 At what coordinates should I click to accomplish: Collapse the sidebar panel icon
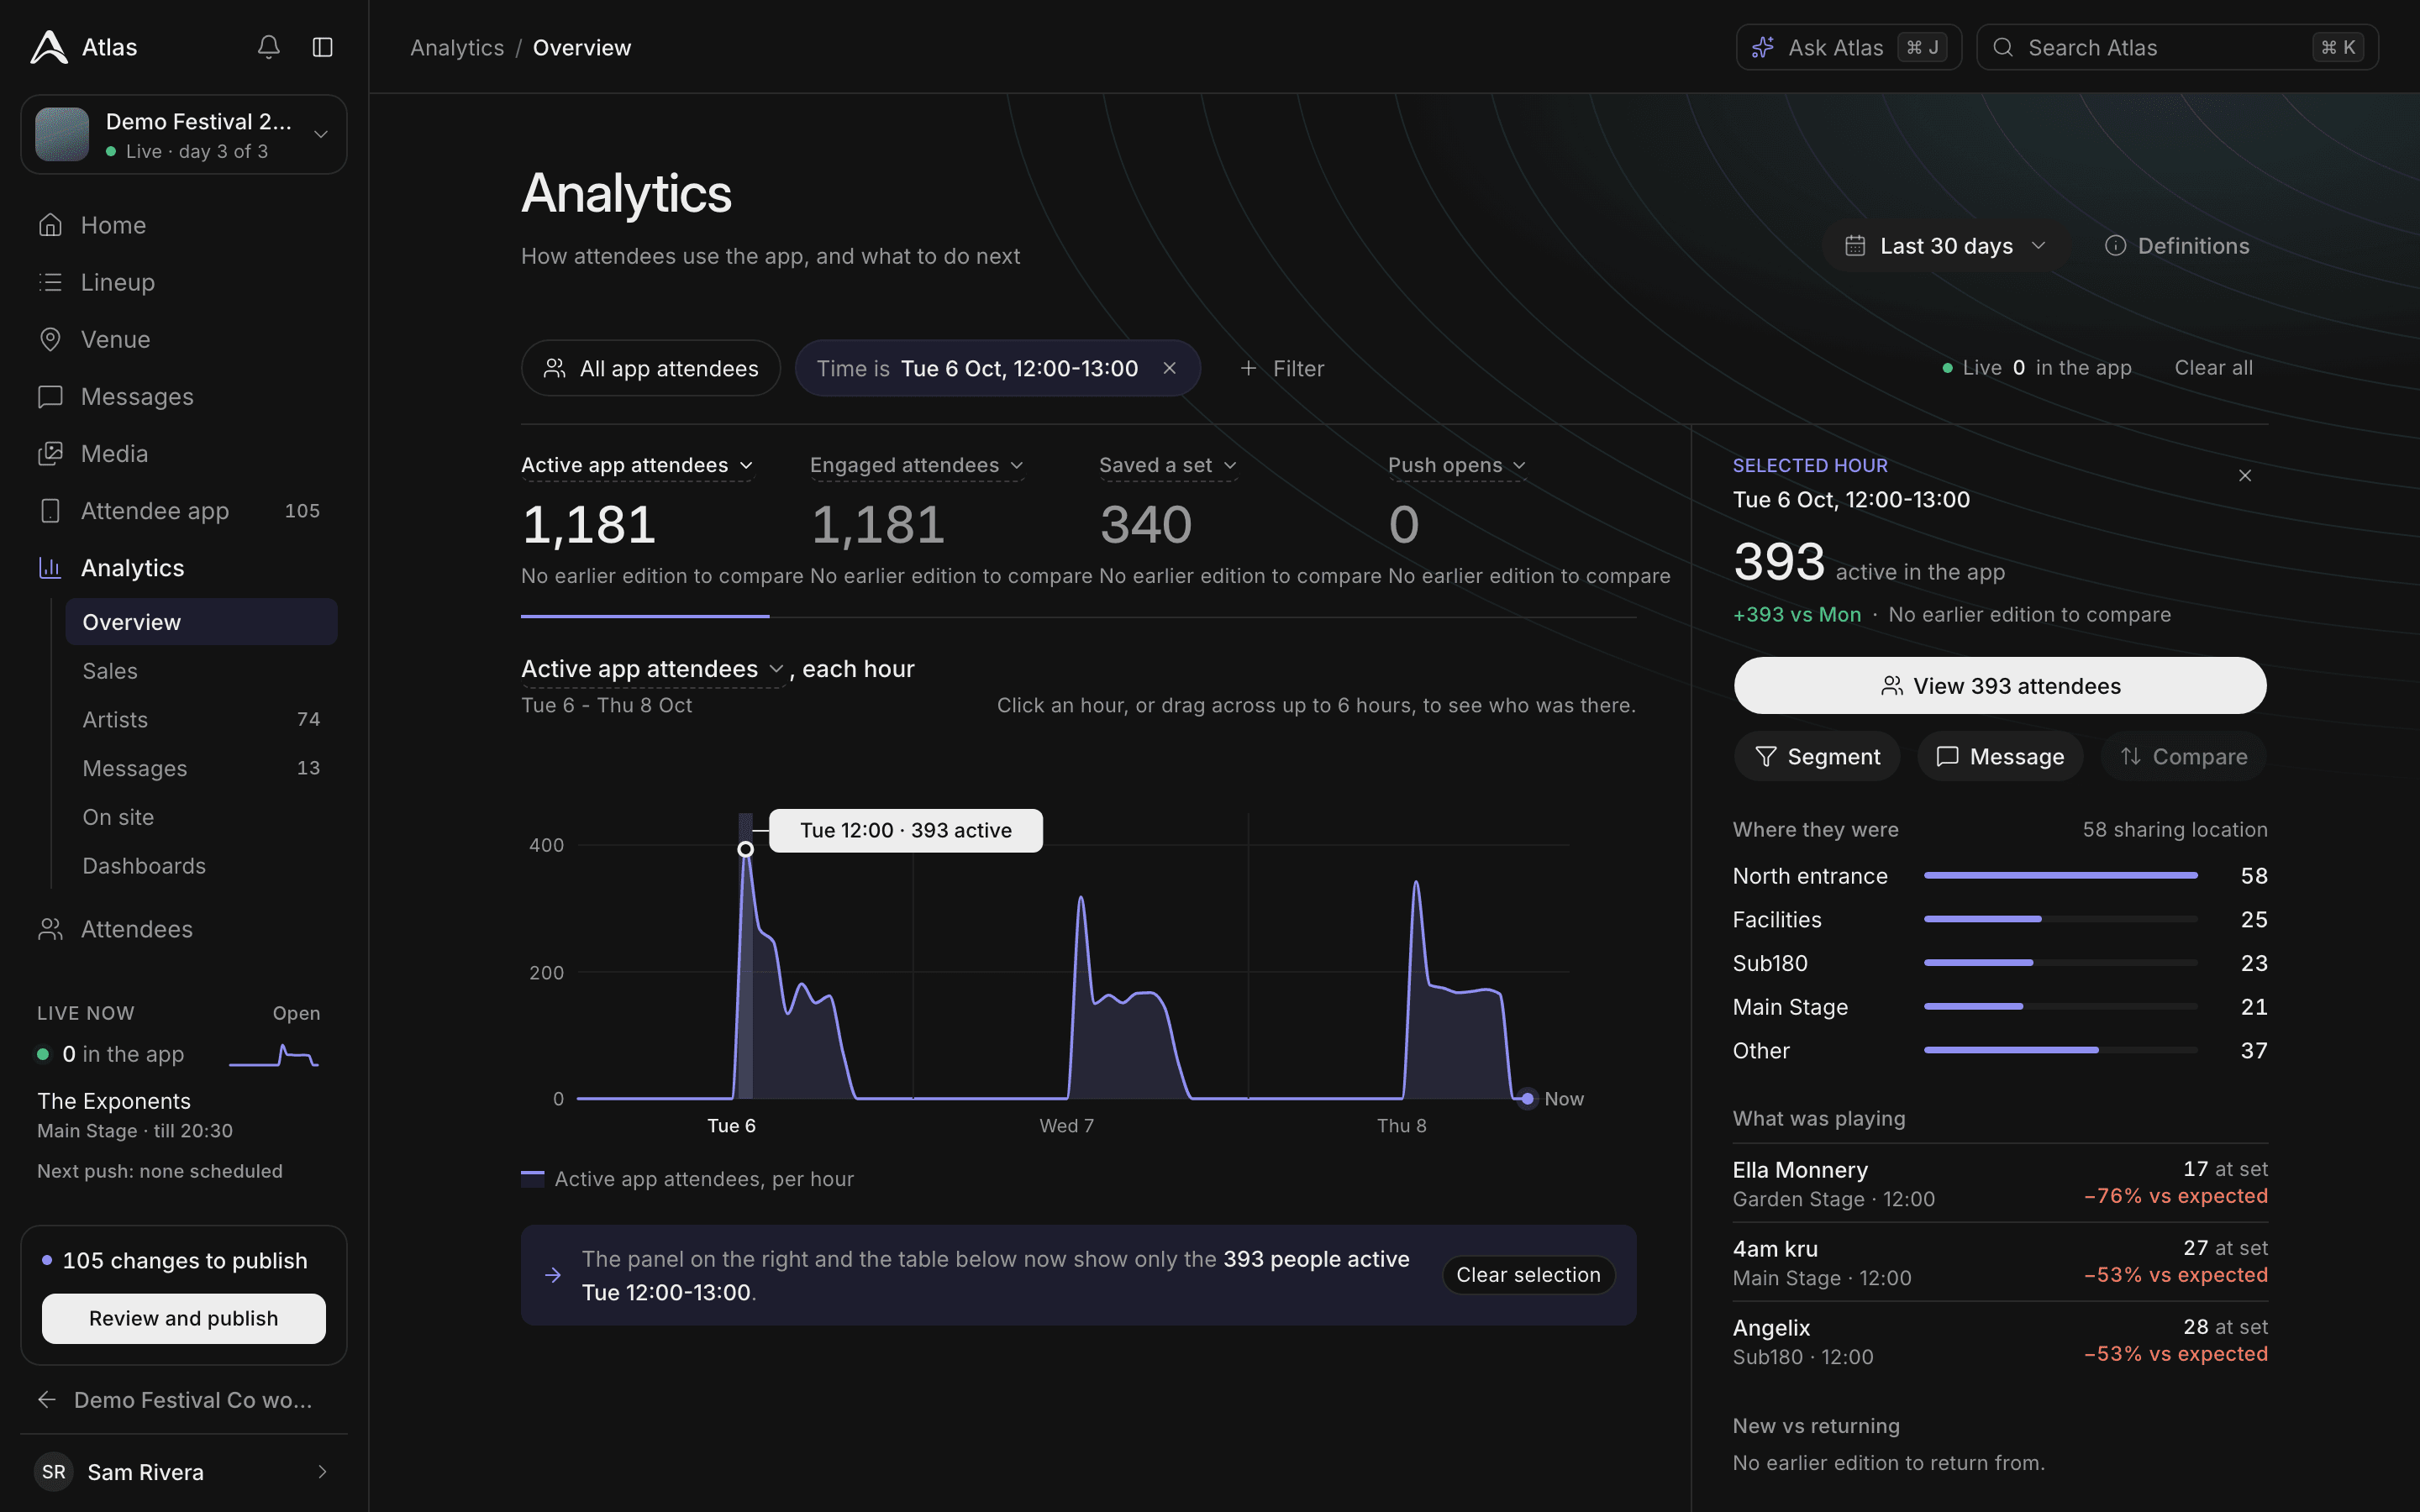click(x=322, y=47)
